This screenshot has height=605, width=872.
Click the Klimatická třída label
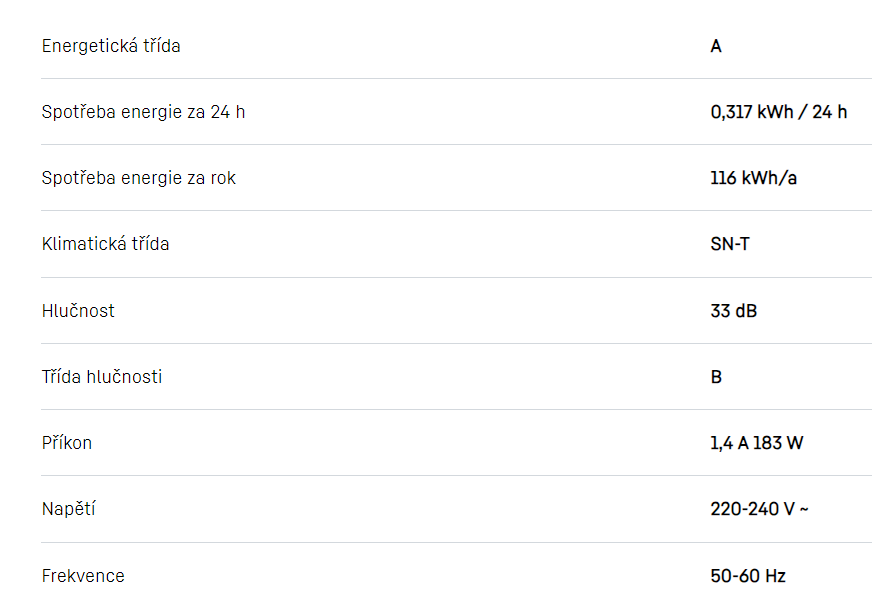105,244
